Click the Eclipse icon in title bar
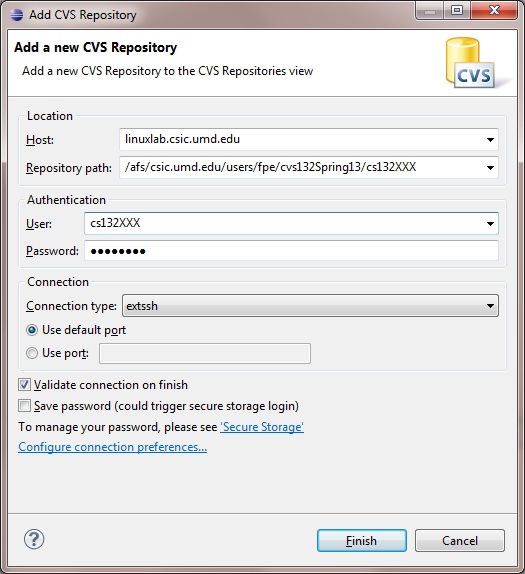 point(16,15)
